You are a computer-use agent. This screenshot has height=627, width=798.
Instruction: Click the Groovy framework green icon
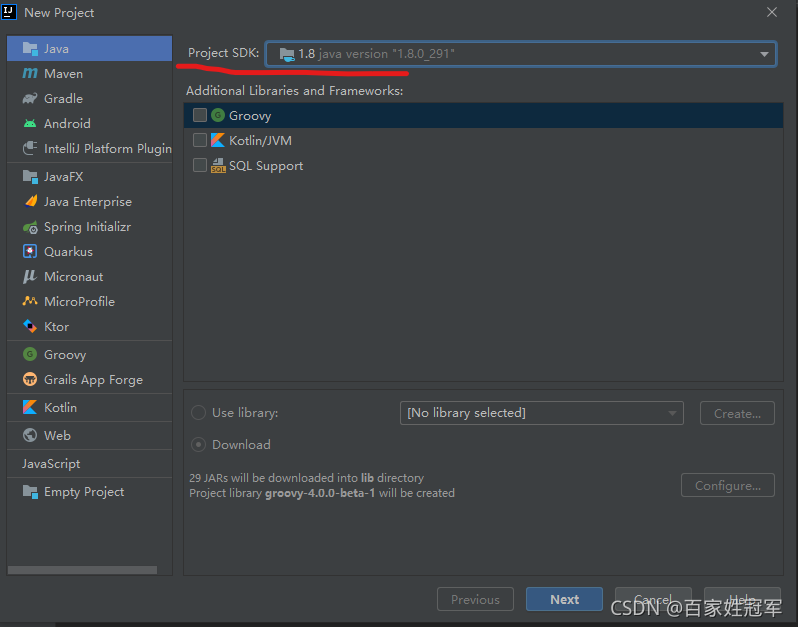[x=218, y=116]
